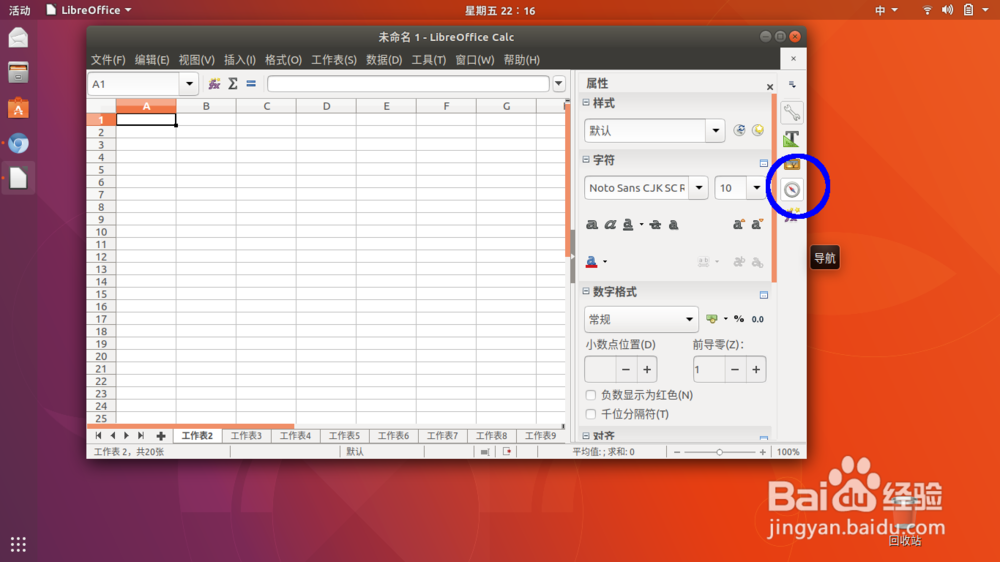
Task: Apply italic character formatting
Action: (610, 225)
